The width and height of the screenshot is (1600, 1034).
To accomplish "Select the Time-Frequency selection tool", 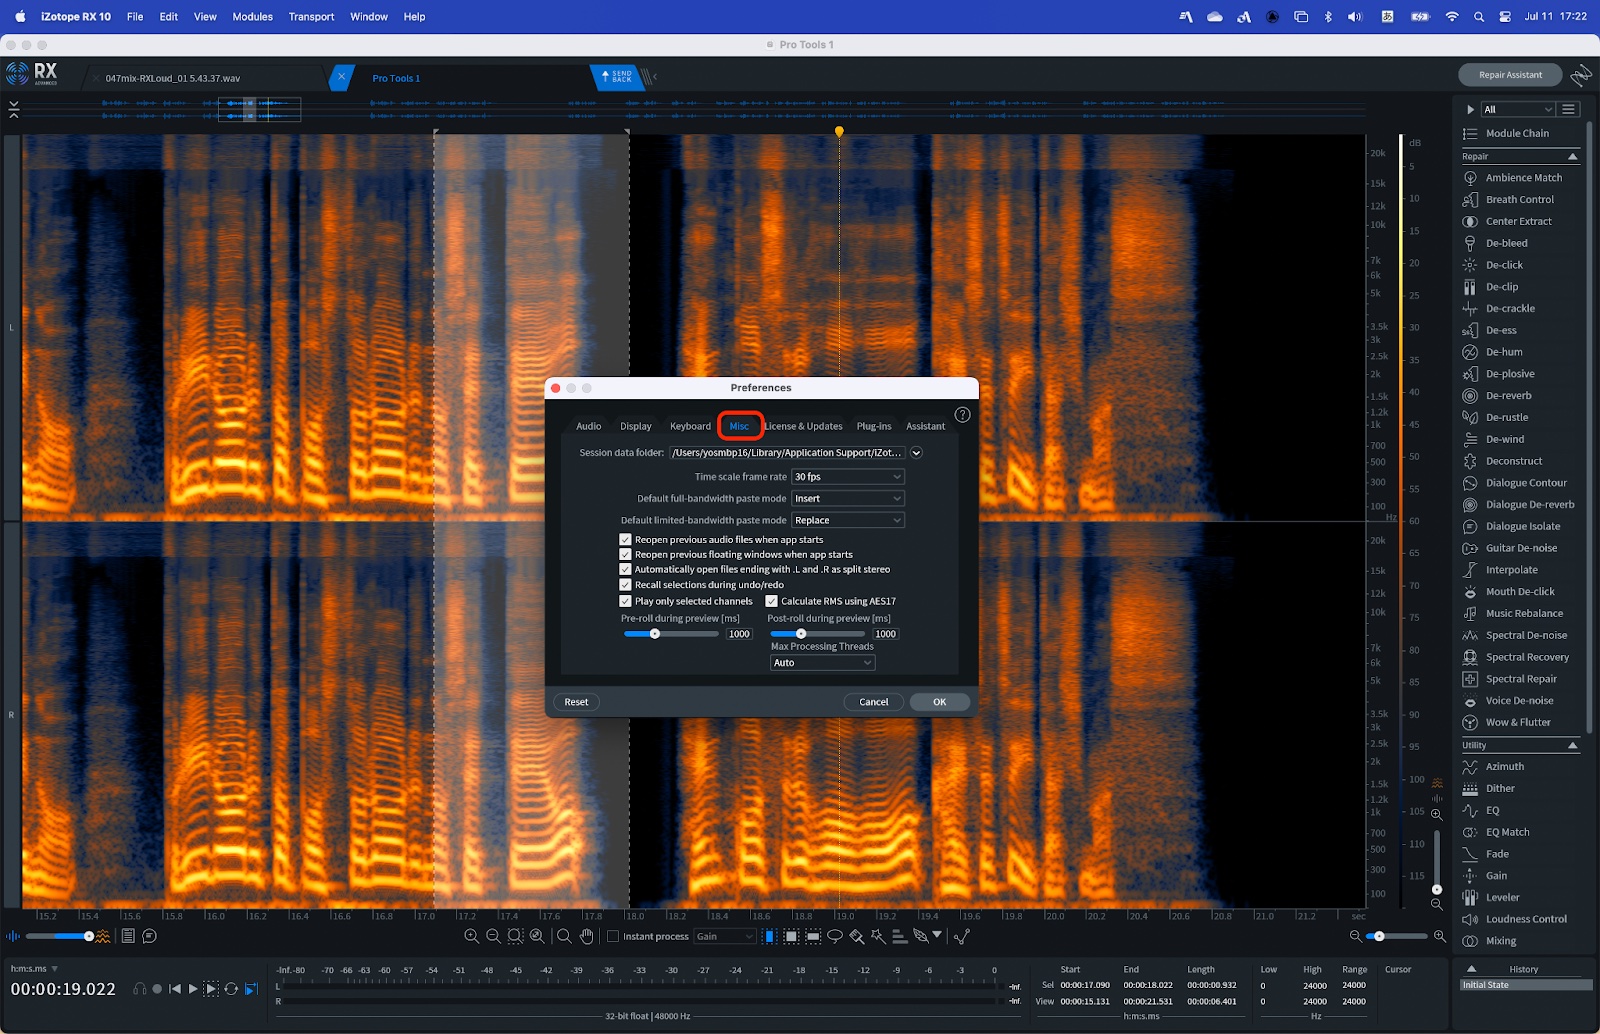I will [x=791, y=936].
